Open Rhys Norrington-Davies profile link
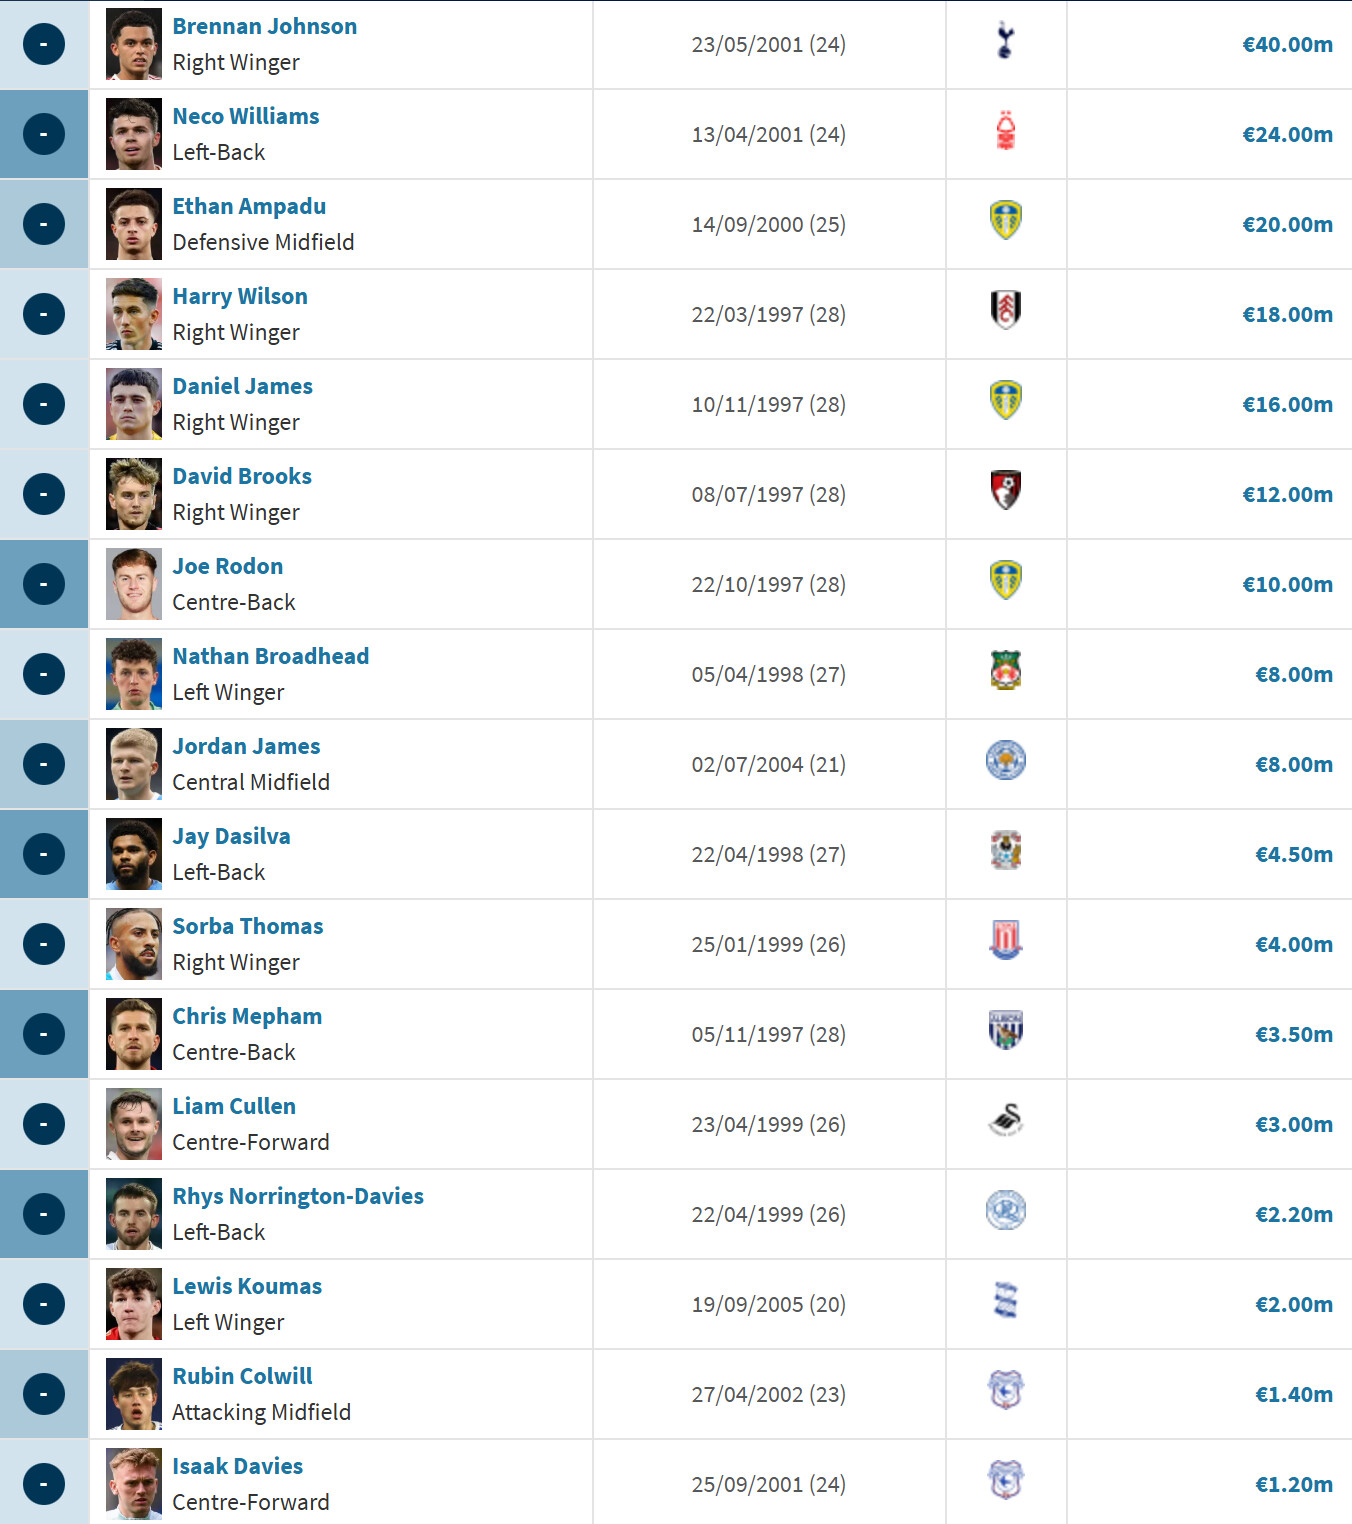 298,1196
